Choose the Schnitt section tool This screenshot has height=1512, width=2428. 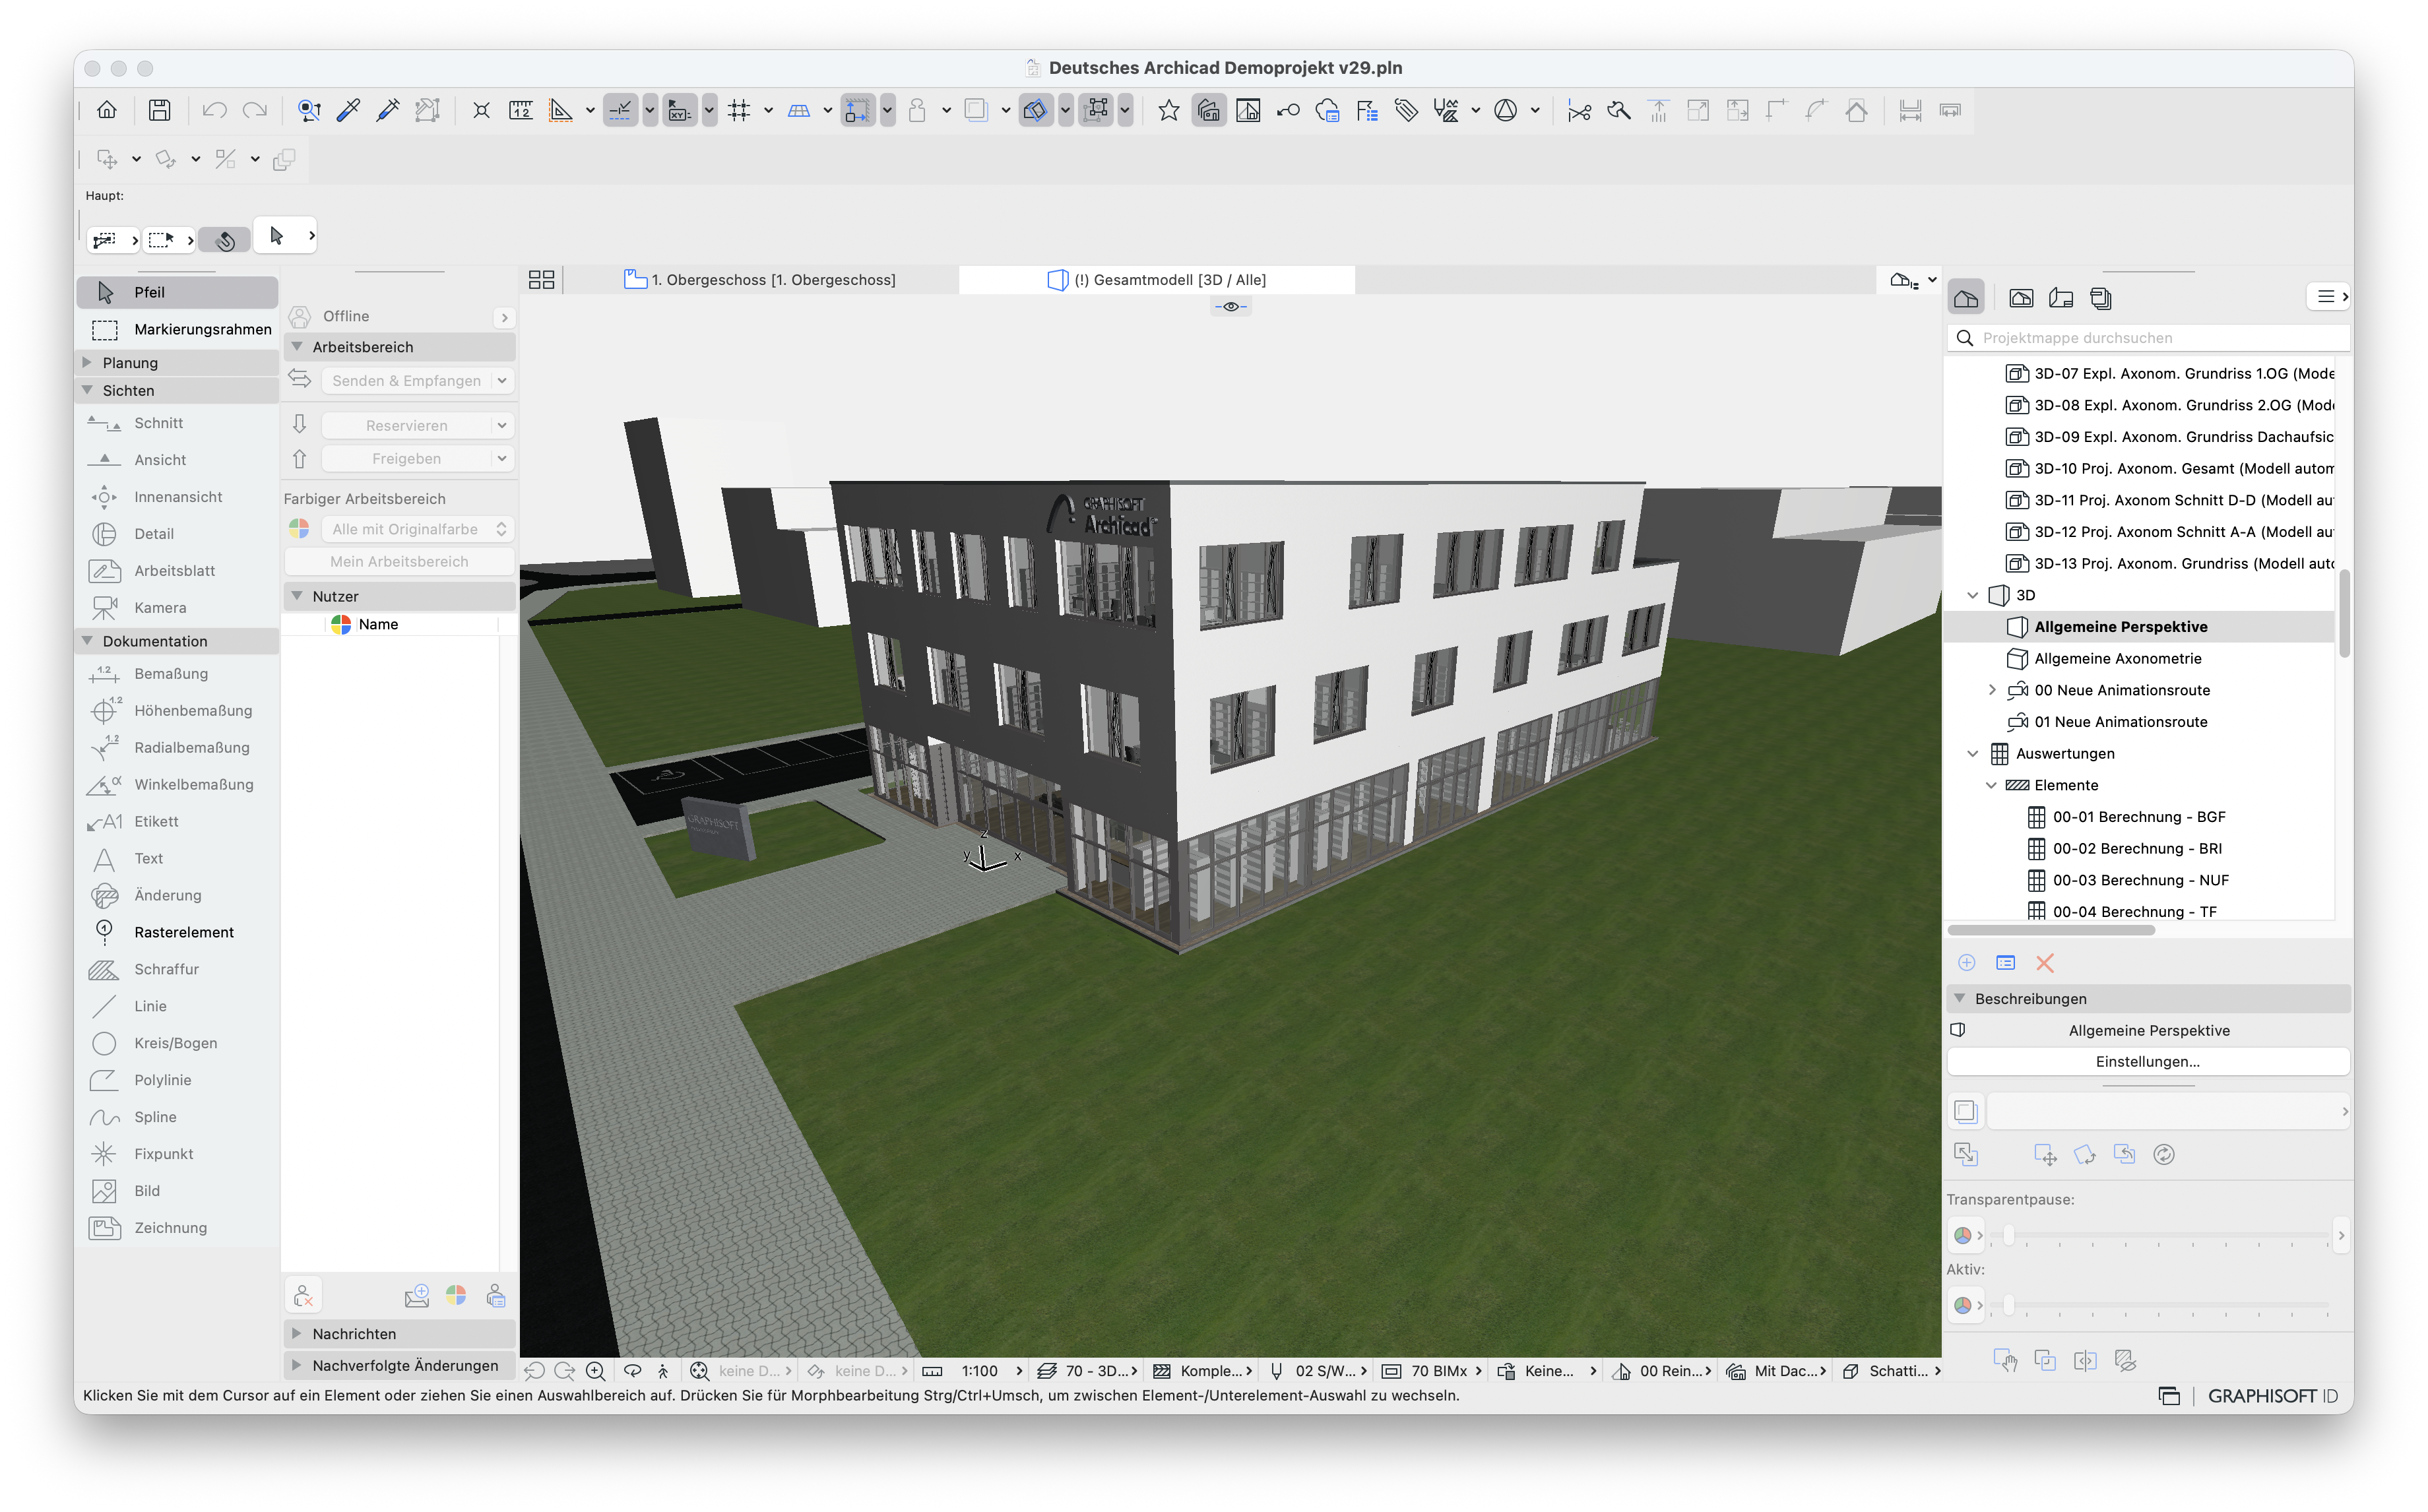tap(177, 423)
